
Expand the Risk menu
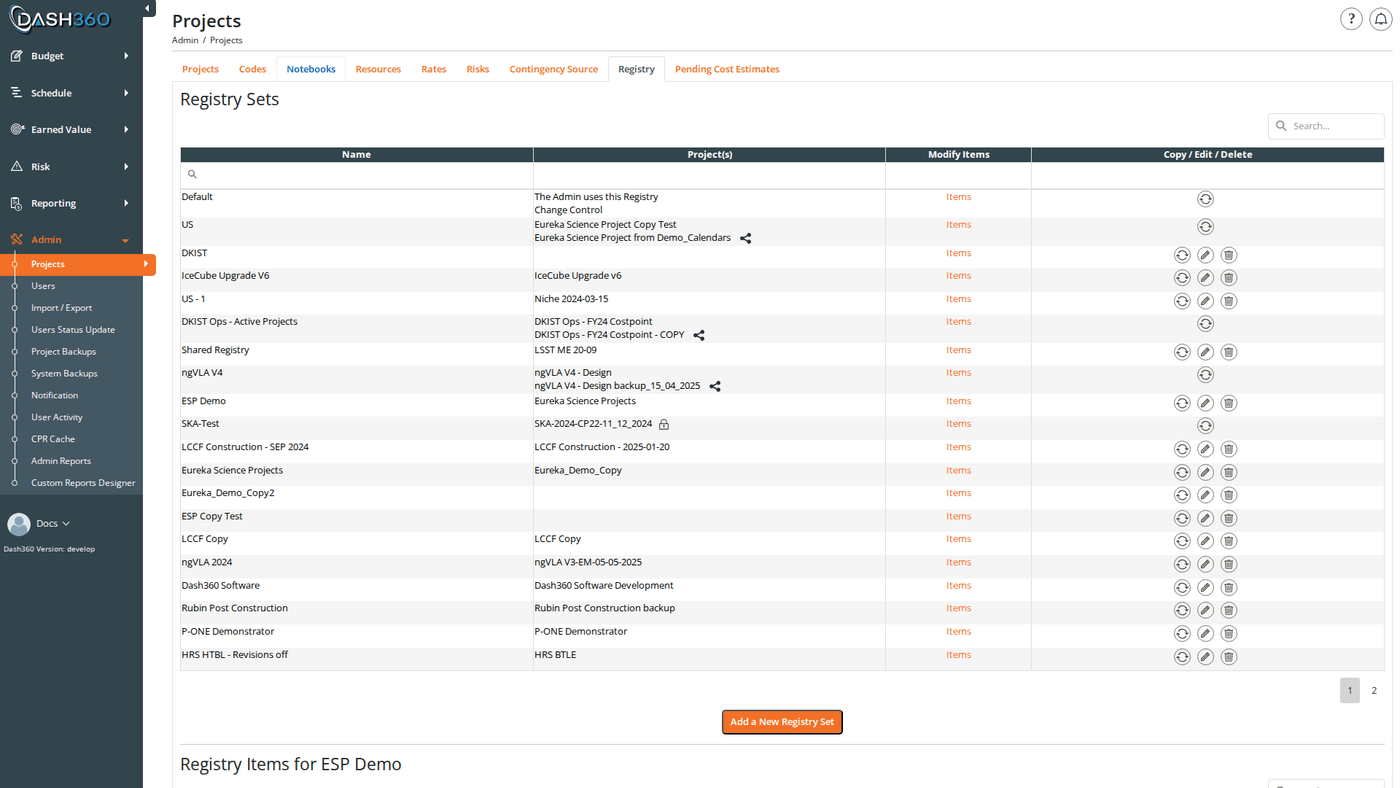[71, 167]
